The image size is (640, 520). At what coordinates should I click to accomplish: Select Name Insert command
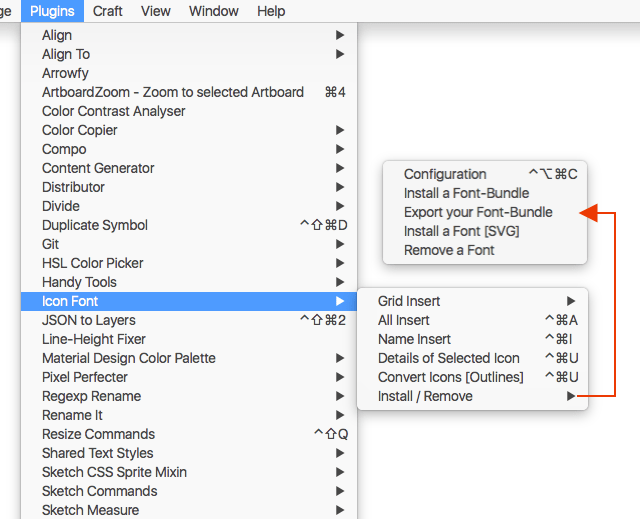click(x=414, y=339)
